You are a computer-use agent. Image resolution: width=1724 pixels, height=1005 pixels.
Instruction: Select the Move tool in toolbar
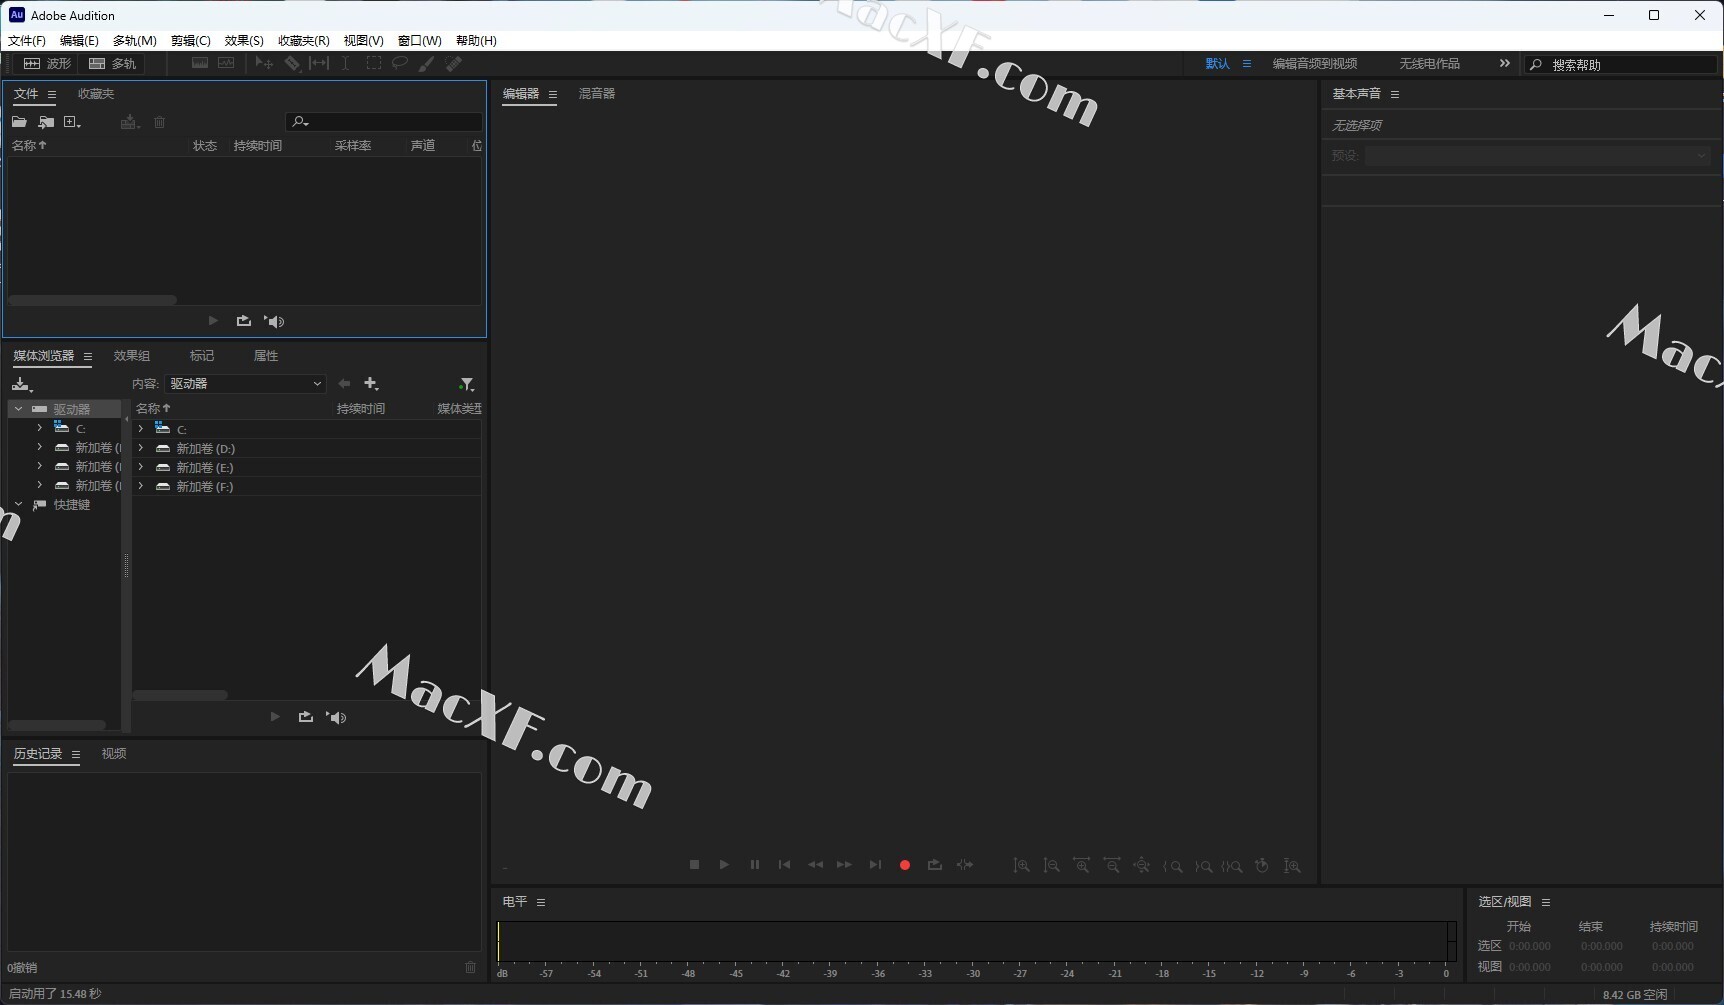point(264,63)
